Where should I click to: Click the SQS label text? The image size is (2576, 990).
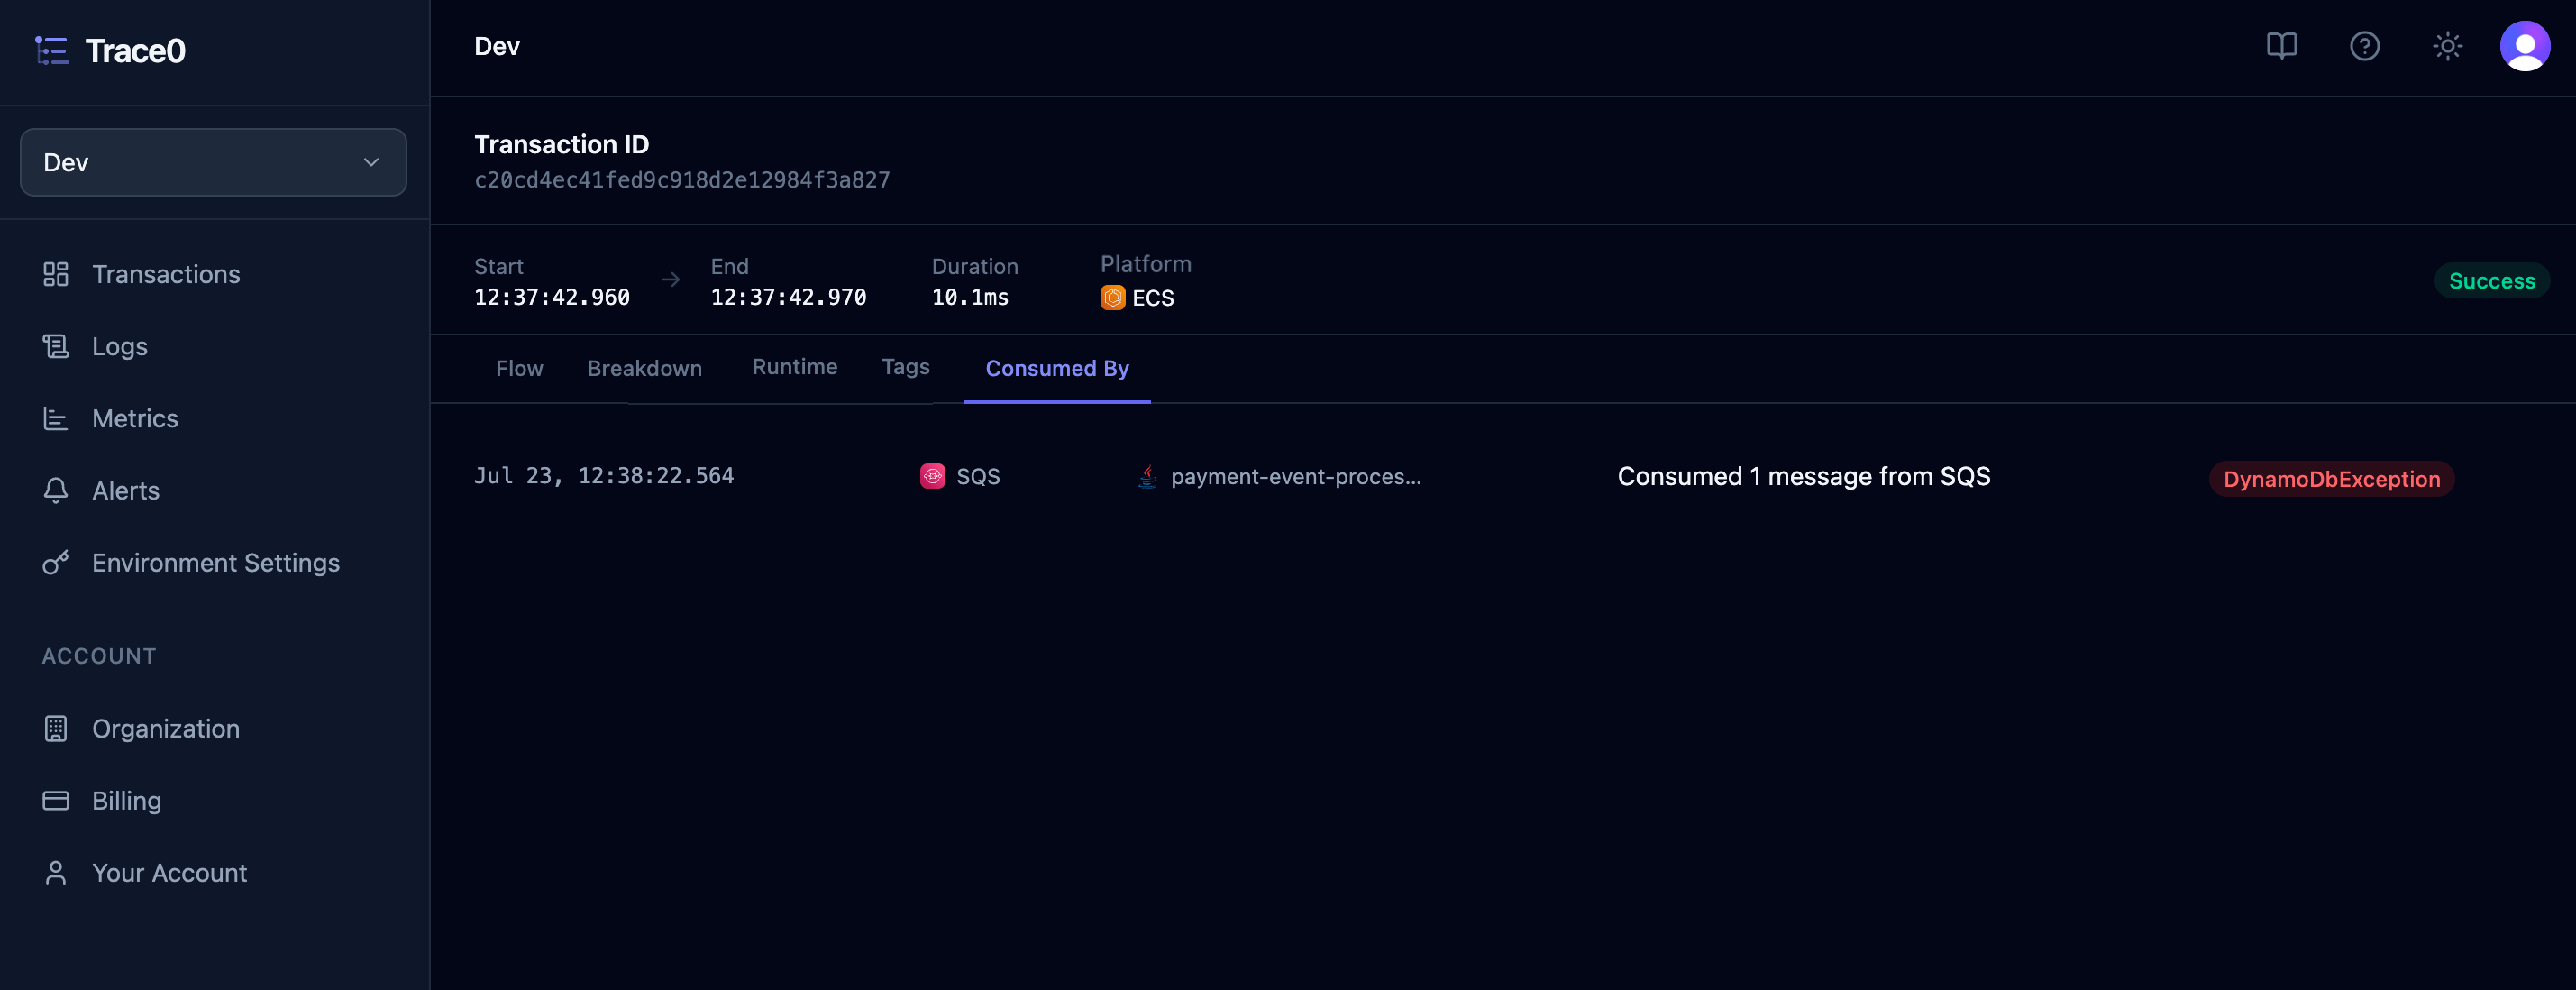tap(978, 477)
